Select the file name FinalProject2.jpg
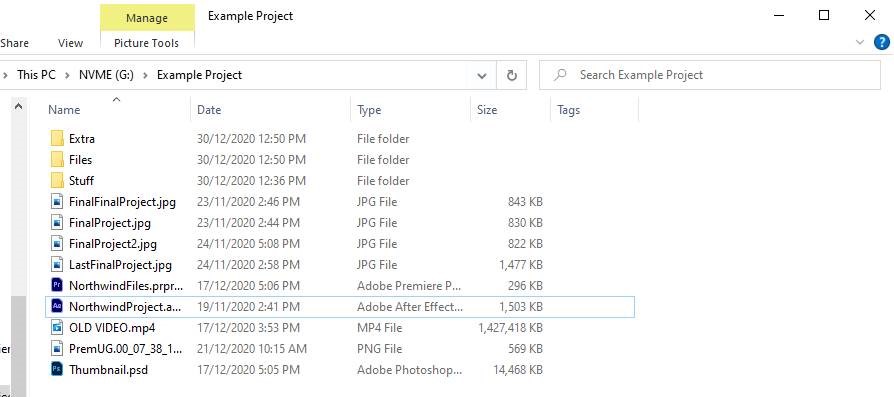The image size is (894, 397). [x=113, y=244]
